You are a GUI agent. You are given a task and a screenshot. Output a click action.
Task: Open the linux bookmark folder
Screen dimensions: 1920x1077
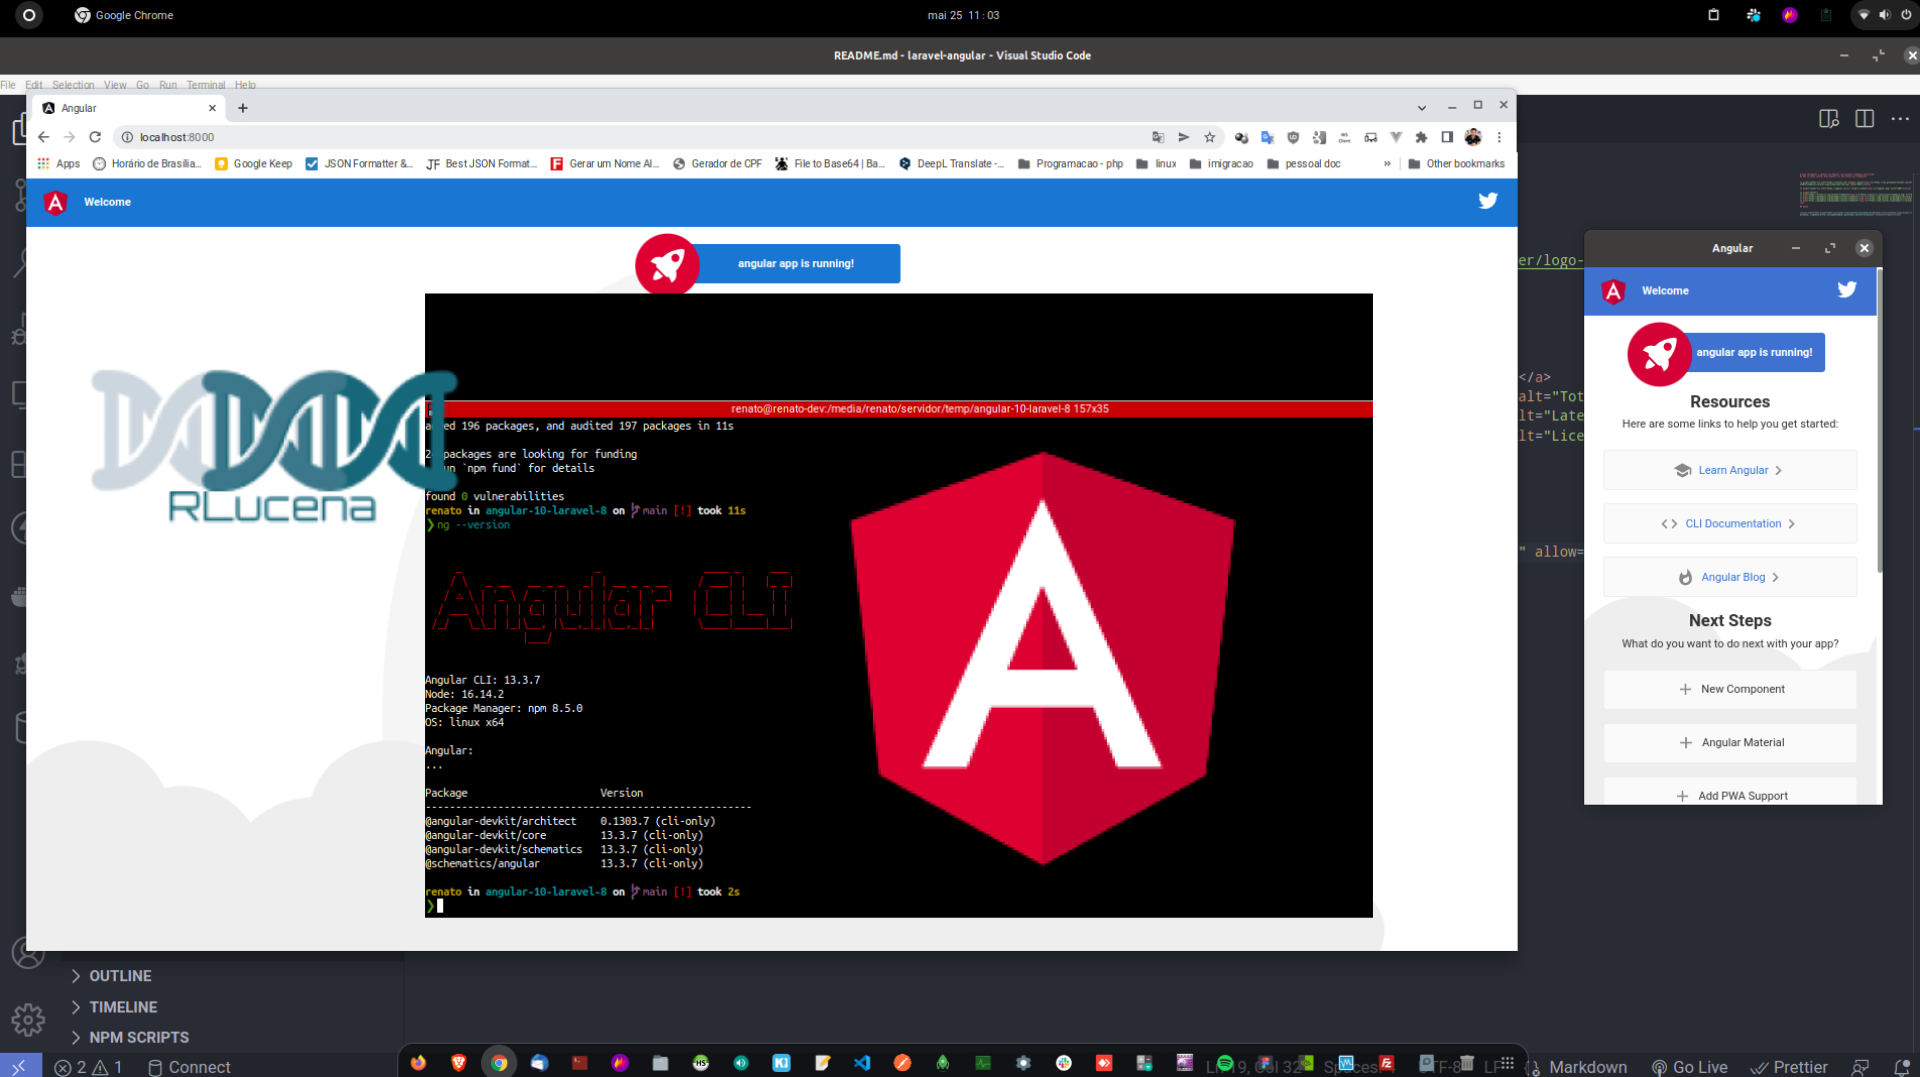[x=1156, y=164]
